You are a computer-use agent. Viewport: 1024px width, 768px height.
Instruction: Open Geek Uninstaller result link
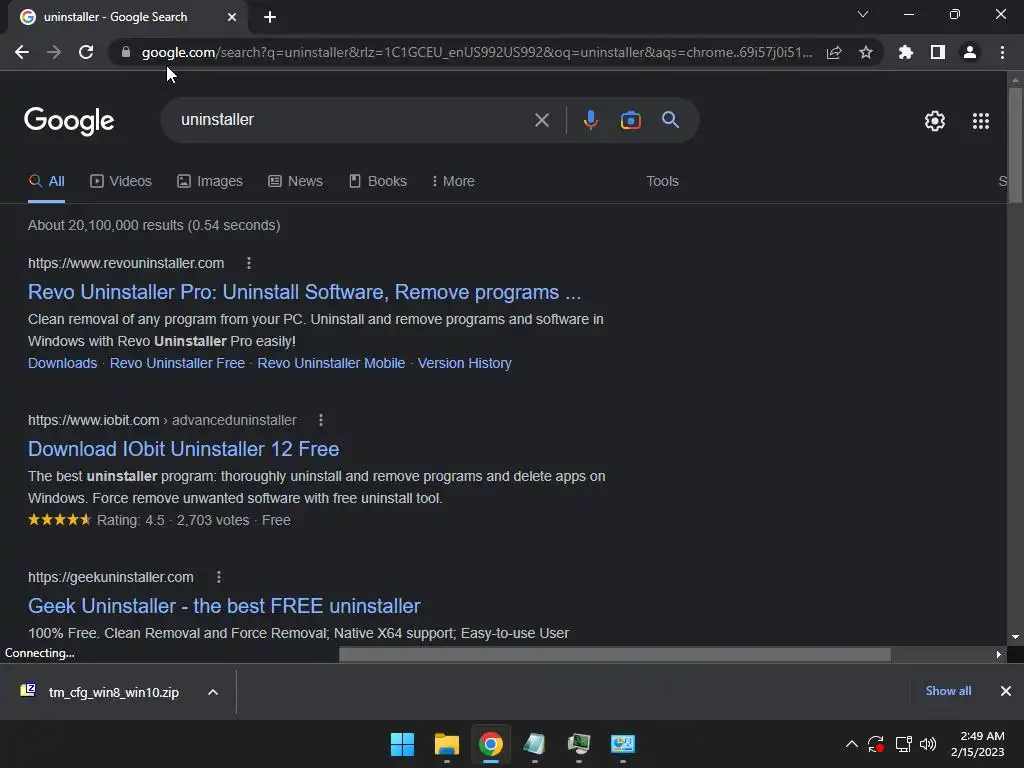(x=224, y=606)
